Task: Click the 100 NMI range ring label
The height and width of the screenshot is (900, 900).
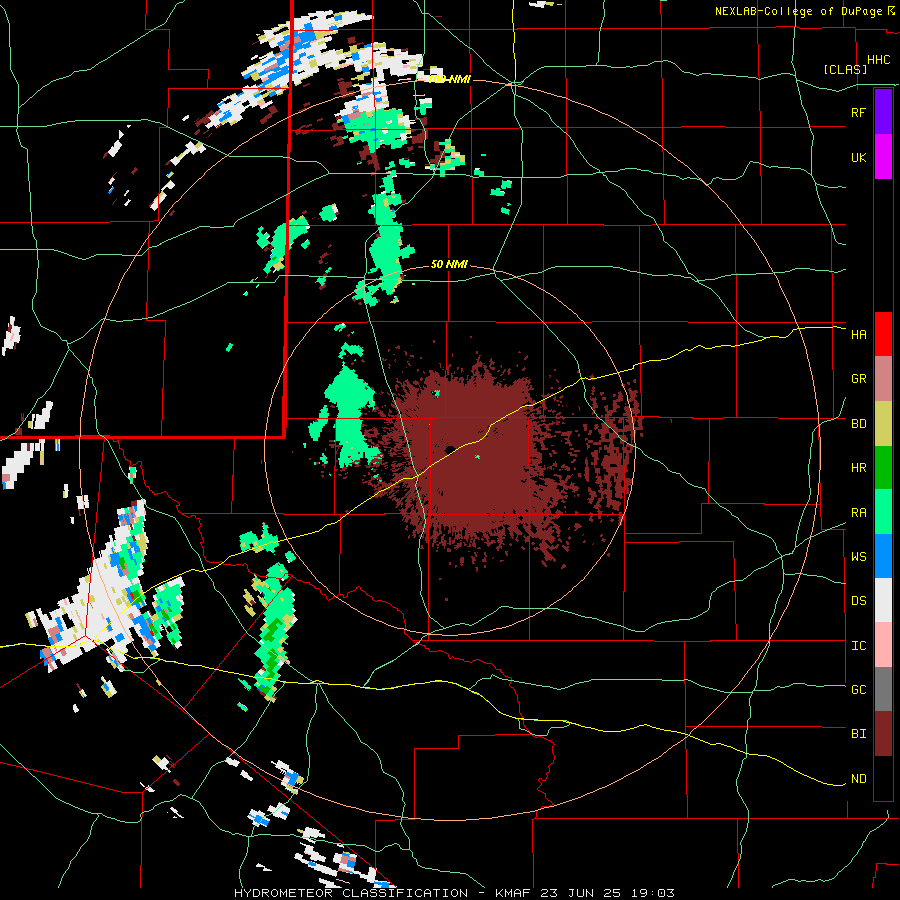Action: [450, 79]
